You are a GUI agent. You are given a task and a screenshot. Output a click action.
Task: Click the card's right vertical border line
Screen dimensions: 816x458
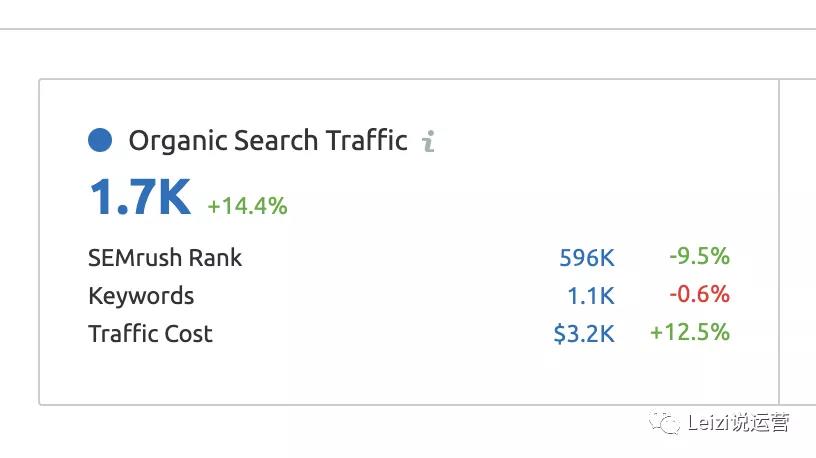coord(779,242)
